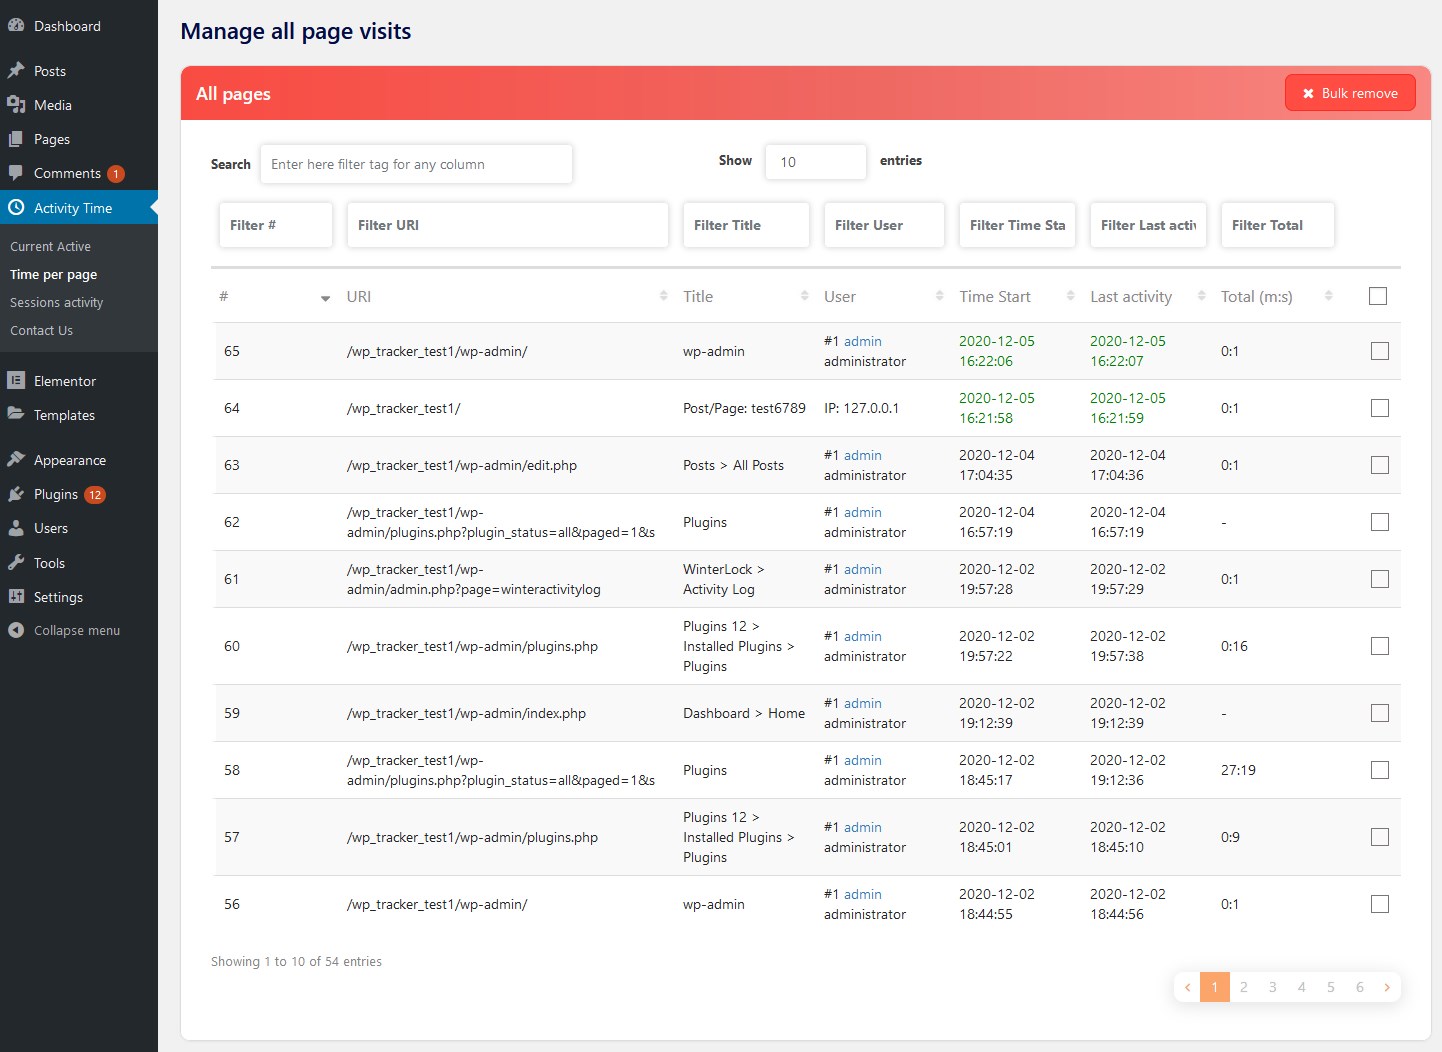The height and width of the screenshot is (1052, 1442).
Task: Click the Comments speech bubble icon
Action: 16,173
